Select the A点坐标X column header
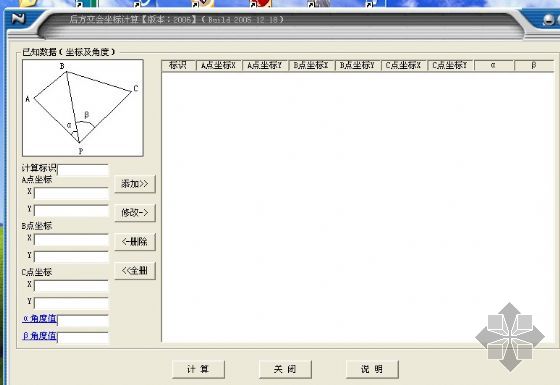The height and width of the screenshot is (385, 560). tap(219, 65)
